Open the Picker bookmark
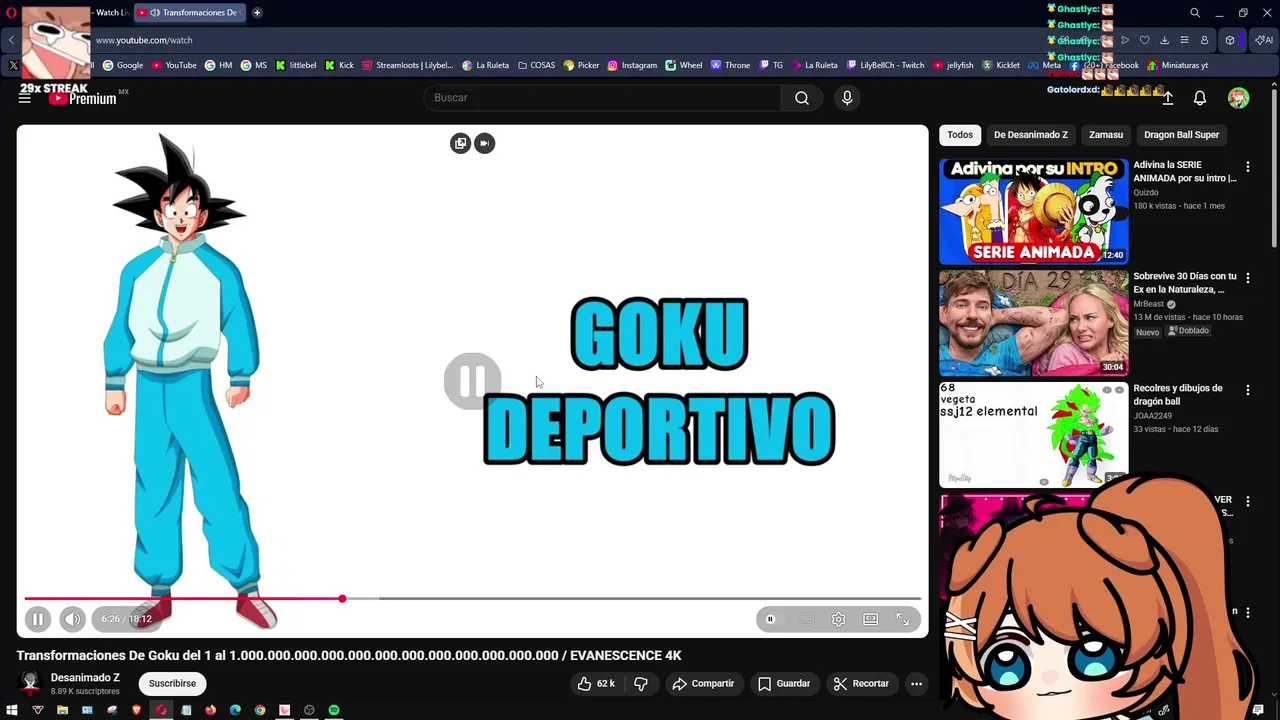 581,66
